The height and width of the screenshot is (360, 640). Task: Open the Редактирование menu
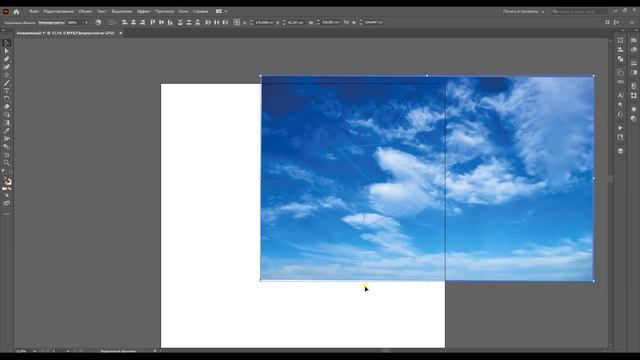pyautogui.click(x=59, y=11)
